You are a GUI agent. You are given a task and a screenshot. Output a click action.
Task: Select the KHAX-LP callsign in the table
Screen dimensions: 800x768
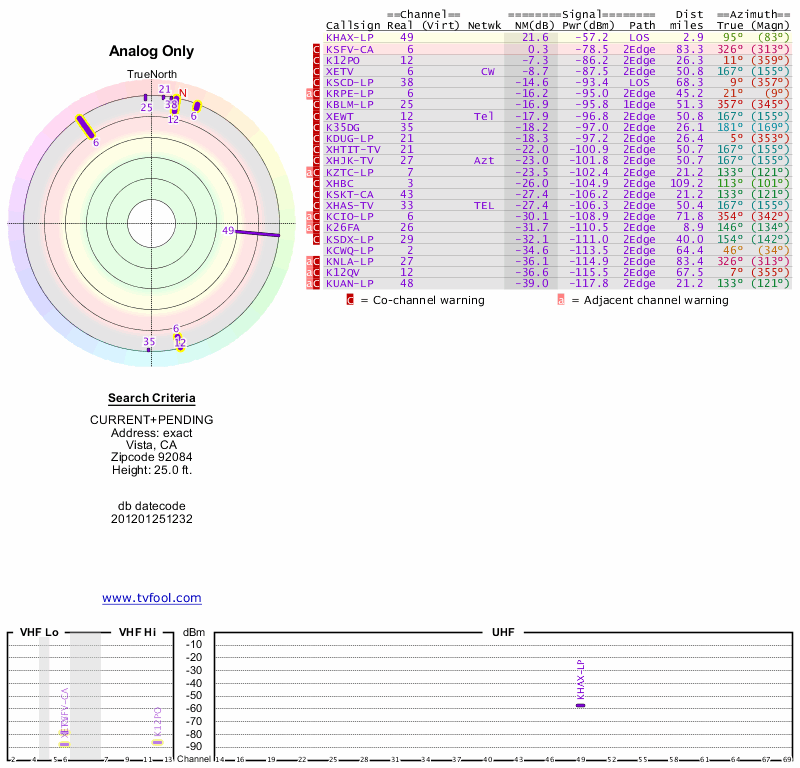[349, 37]
